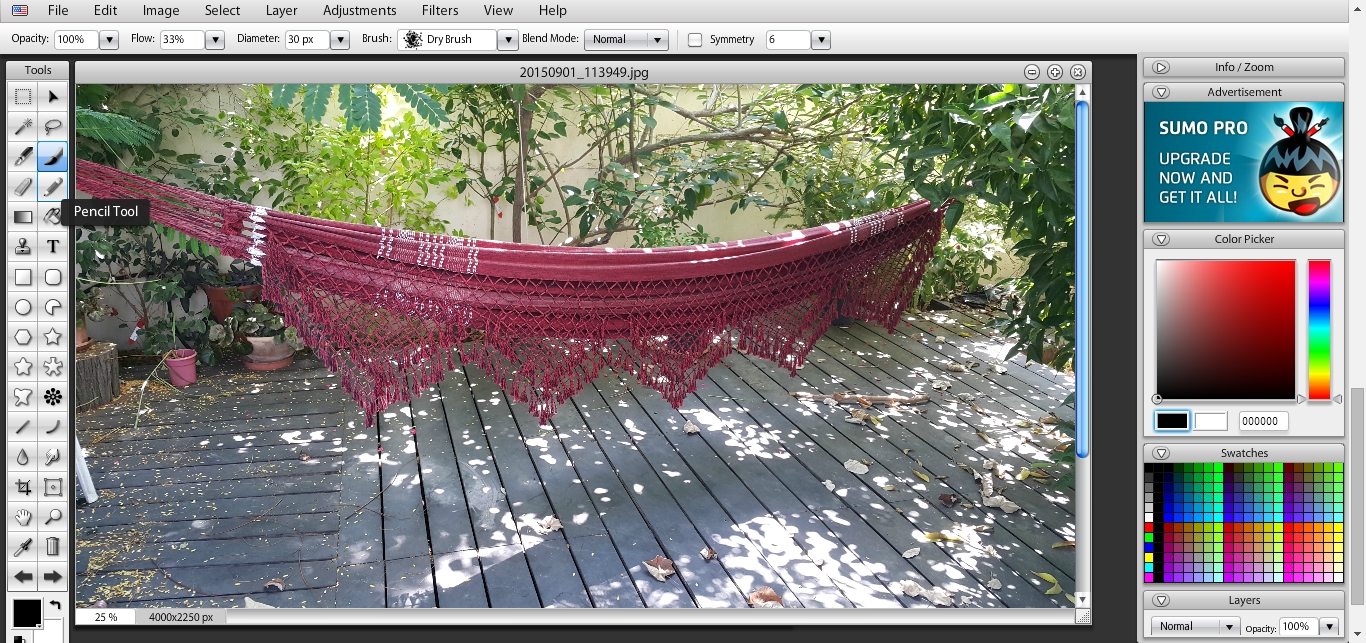Click the undo left arrow in Tools

tap(23, 577)
